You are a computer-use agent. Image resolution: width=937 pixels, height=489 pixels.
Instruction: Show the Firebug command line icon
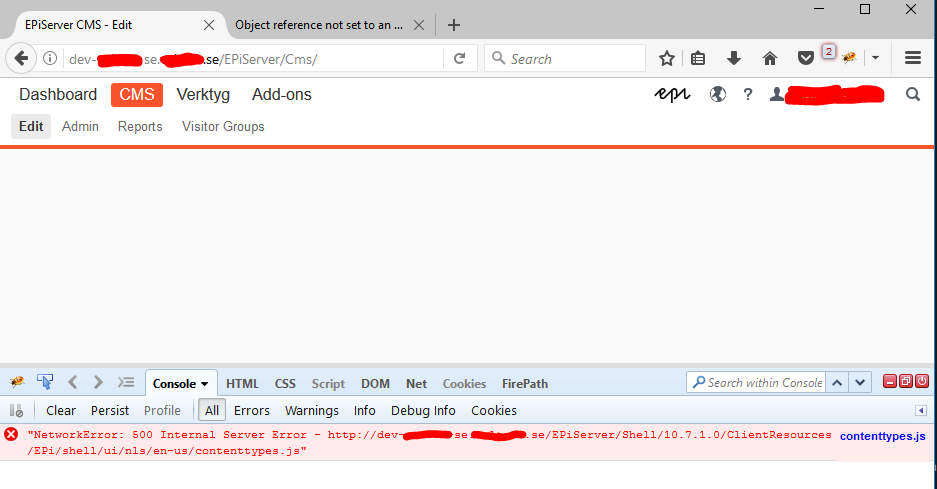(125, 382)
